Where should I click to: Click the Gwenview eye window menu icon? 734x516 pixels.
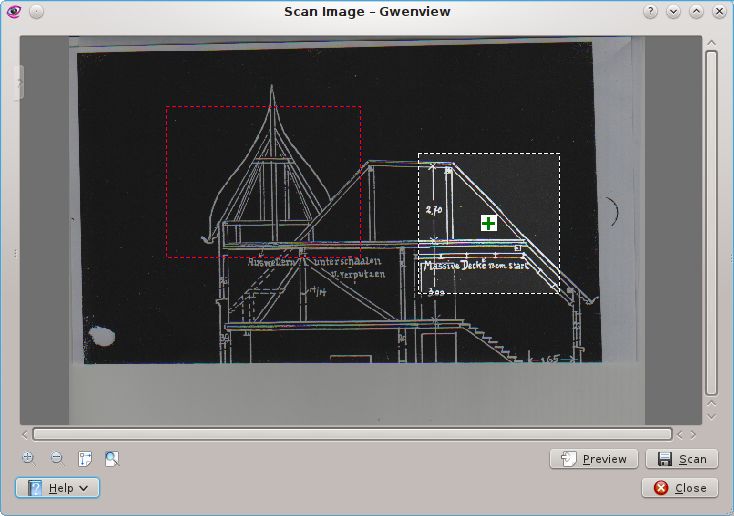pyautogui.click(x=14, y=11)
